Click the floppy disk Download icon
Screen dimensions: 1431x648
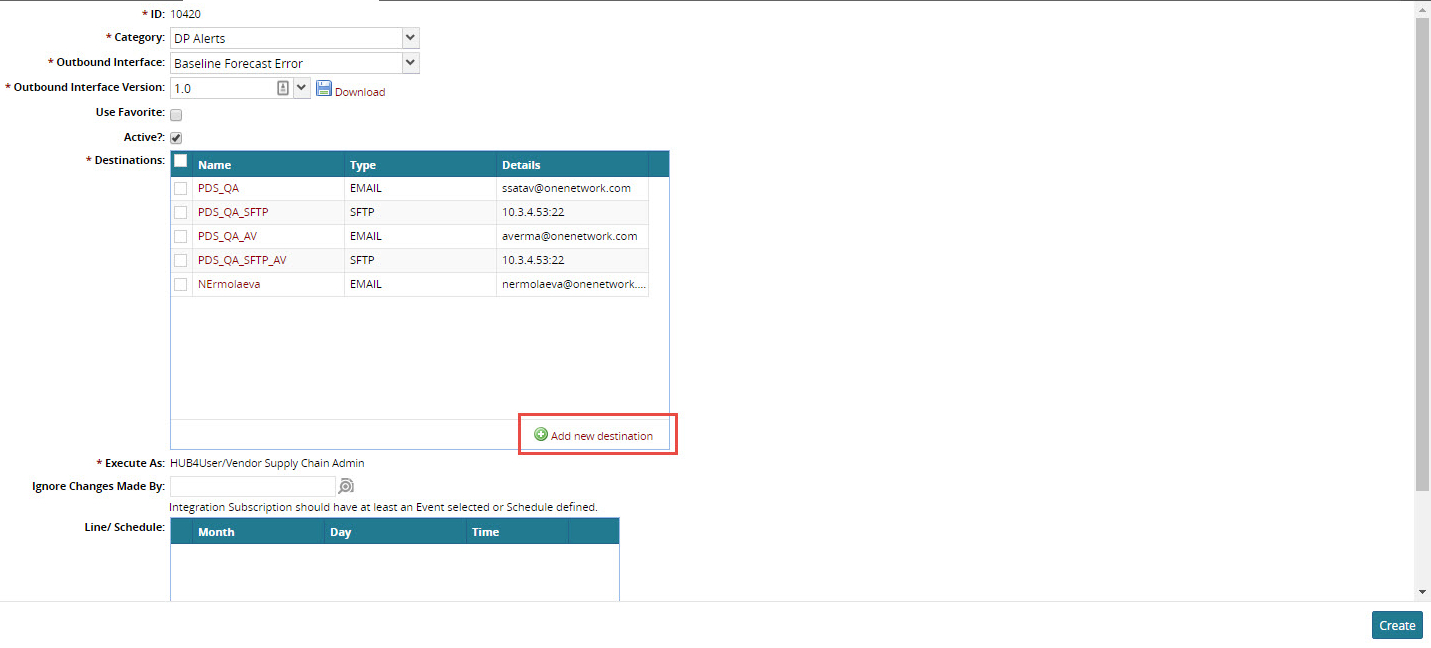(324, 88)
